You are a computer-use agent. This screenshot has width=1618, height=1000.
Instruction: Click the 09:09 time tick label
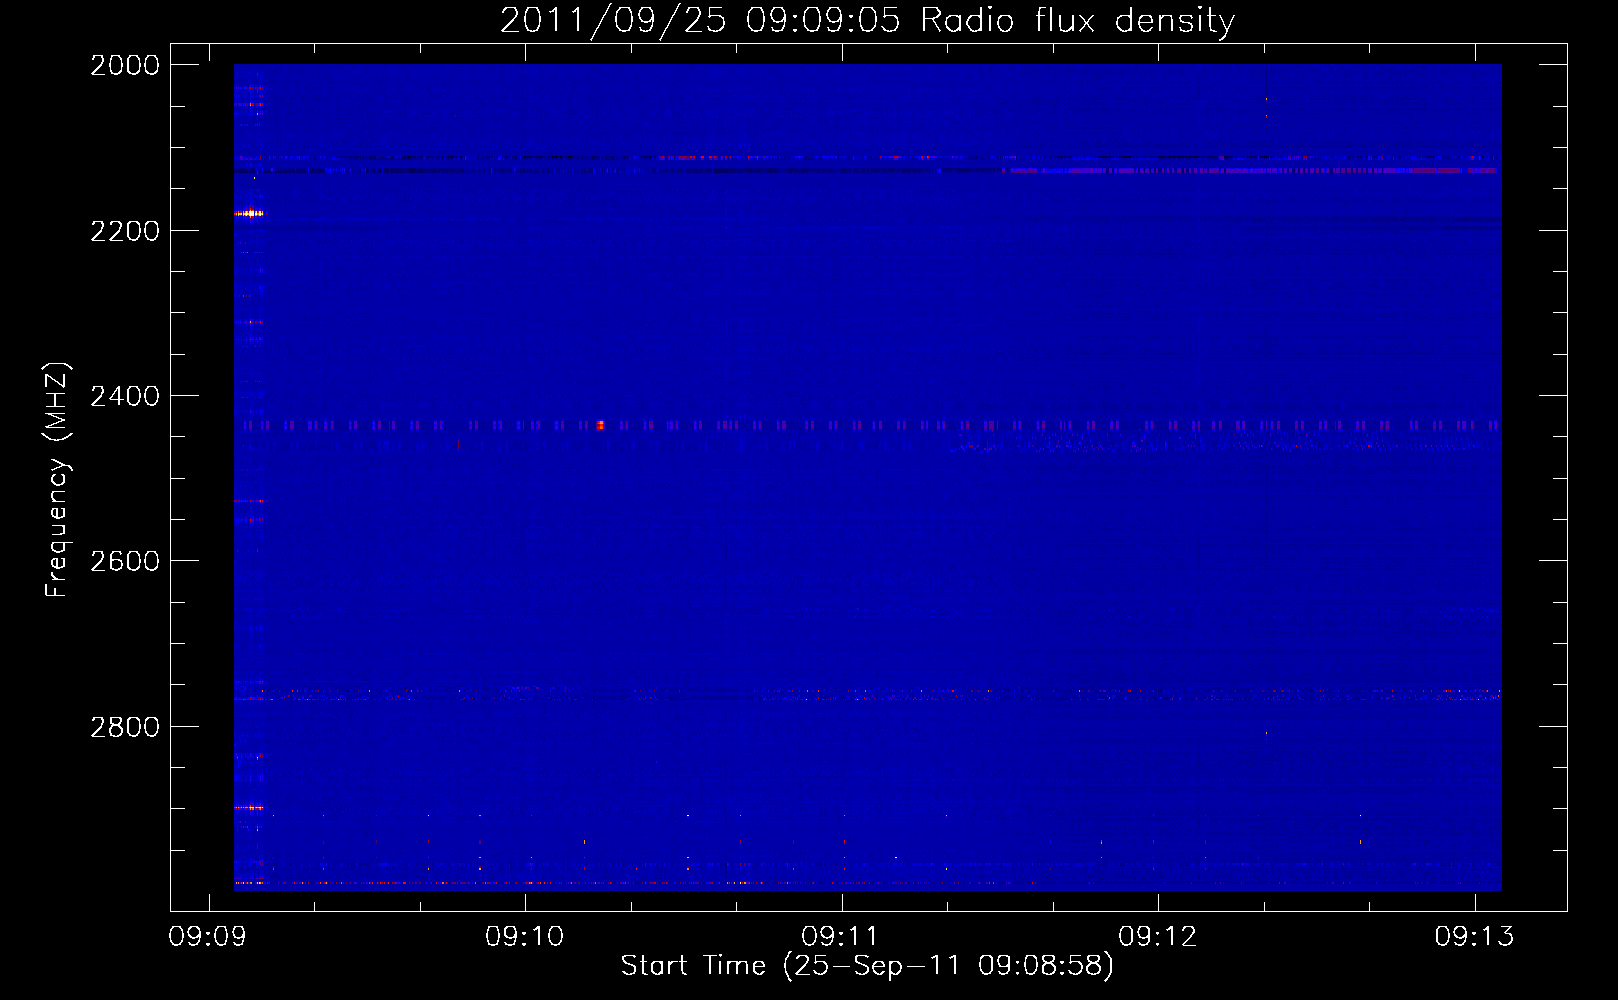coord(208,937)
